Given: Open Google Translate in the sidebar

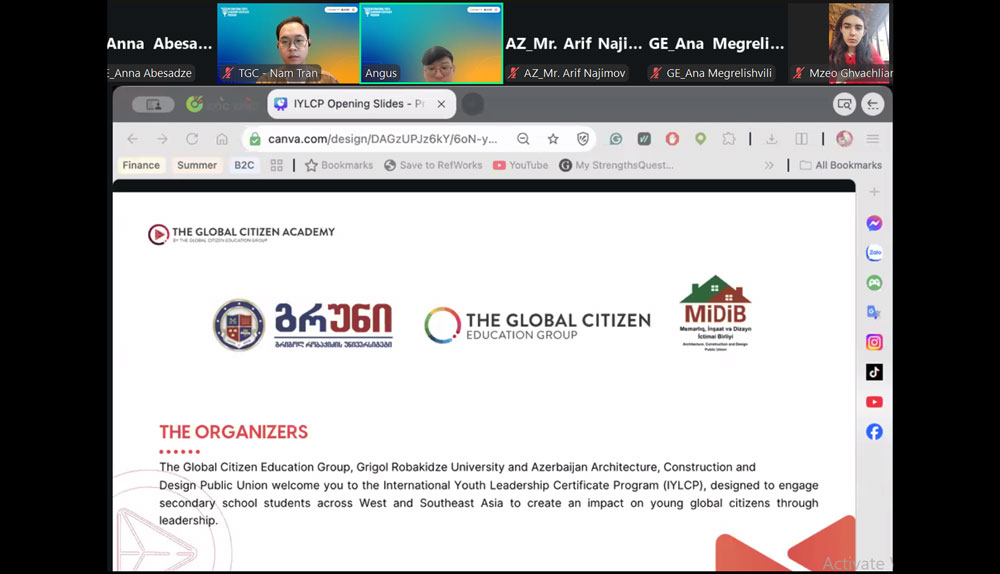Looking at the screenshot, I should point(874,312).
